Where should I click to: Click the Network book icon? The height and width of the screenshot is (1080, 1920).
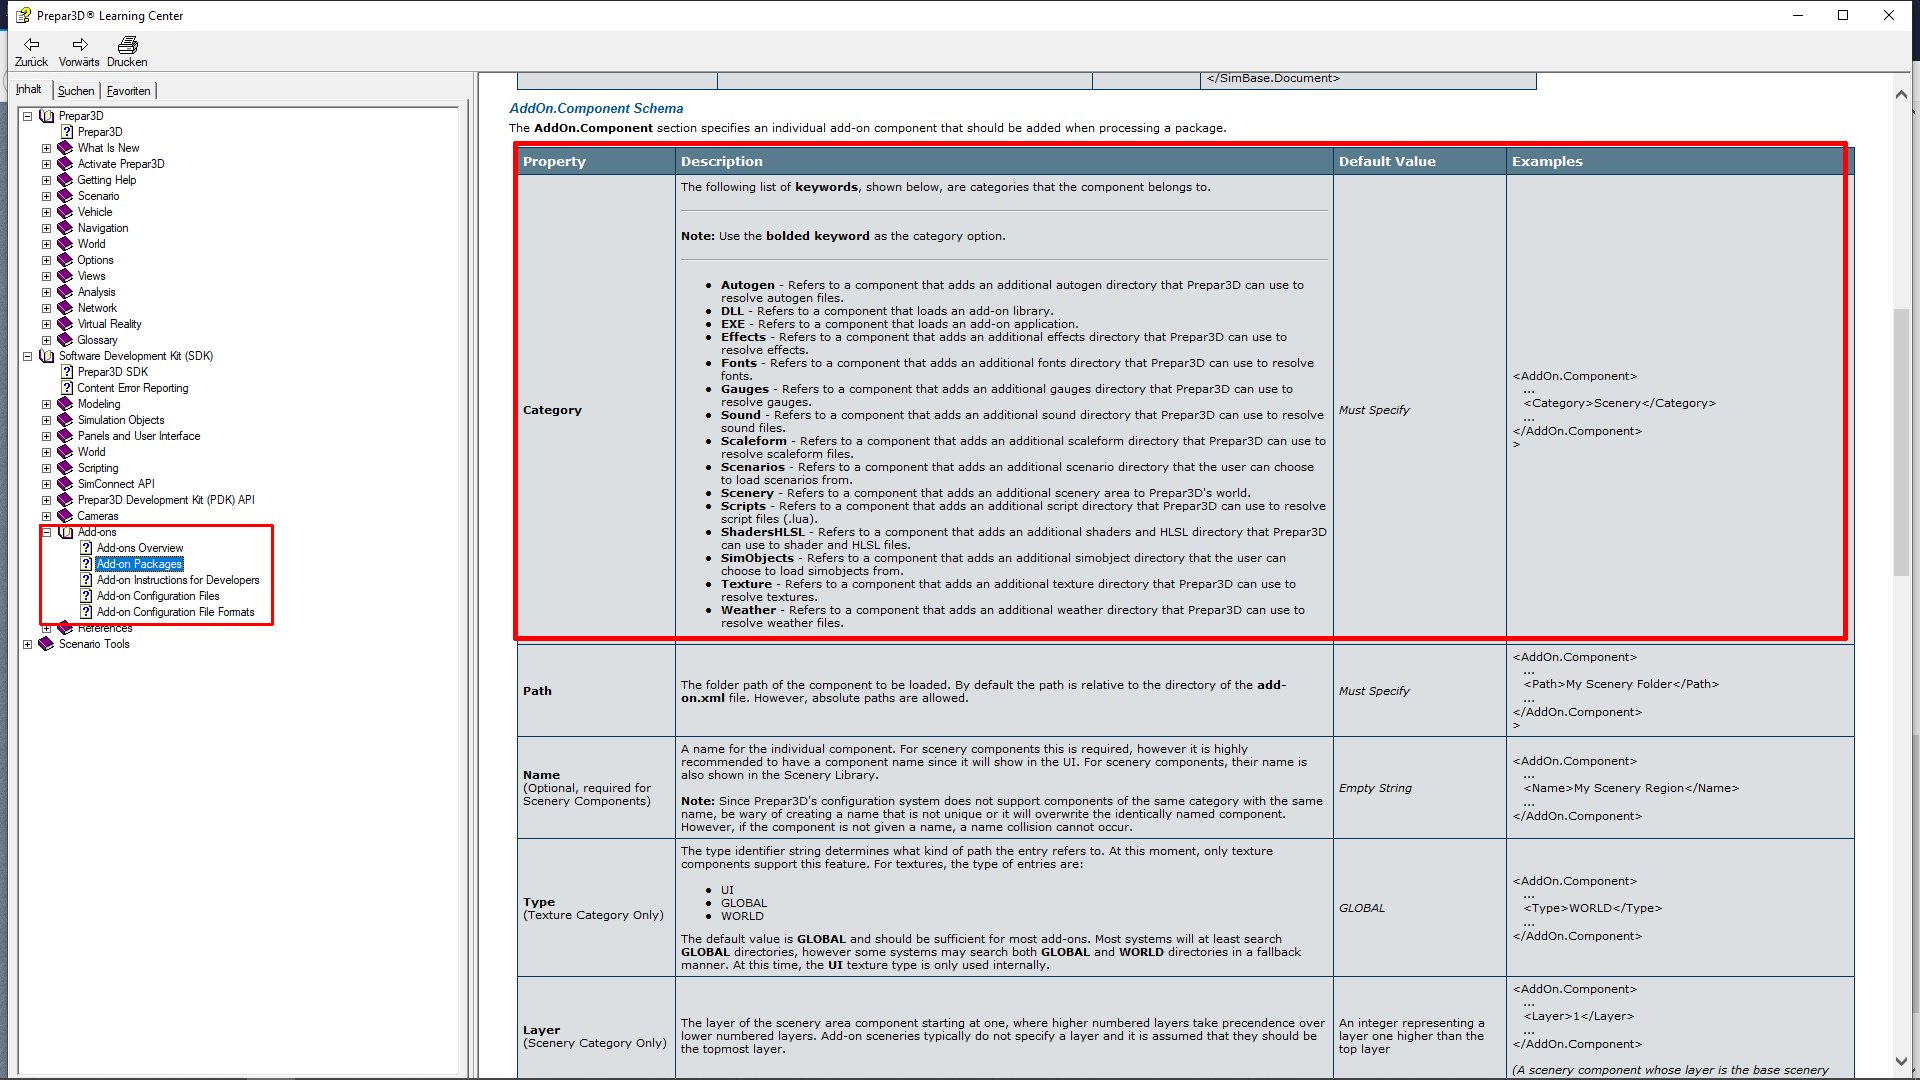coord(65,308)
